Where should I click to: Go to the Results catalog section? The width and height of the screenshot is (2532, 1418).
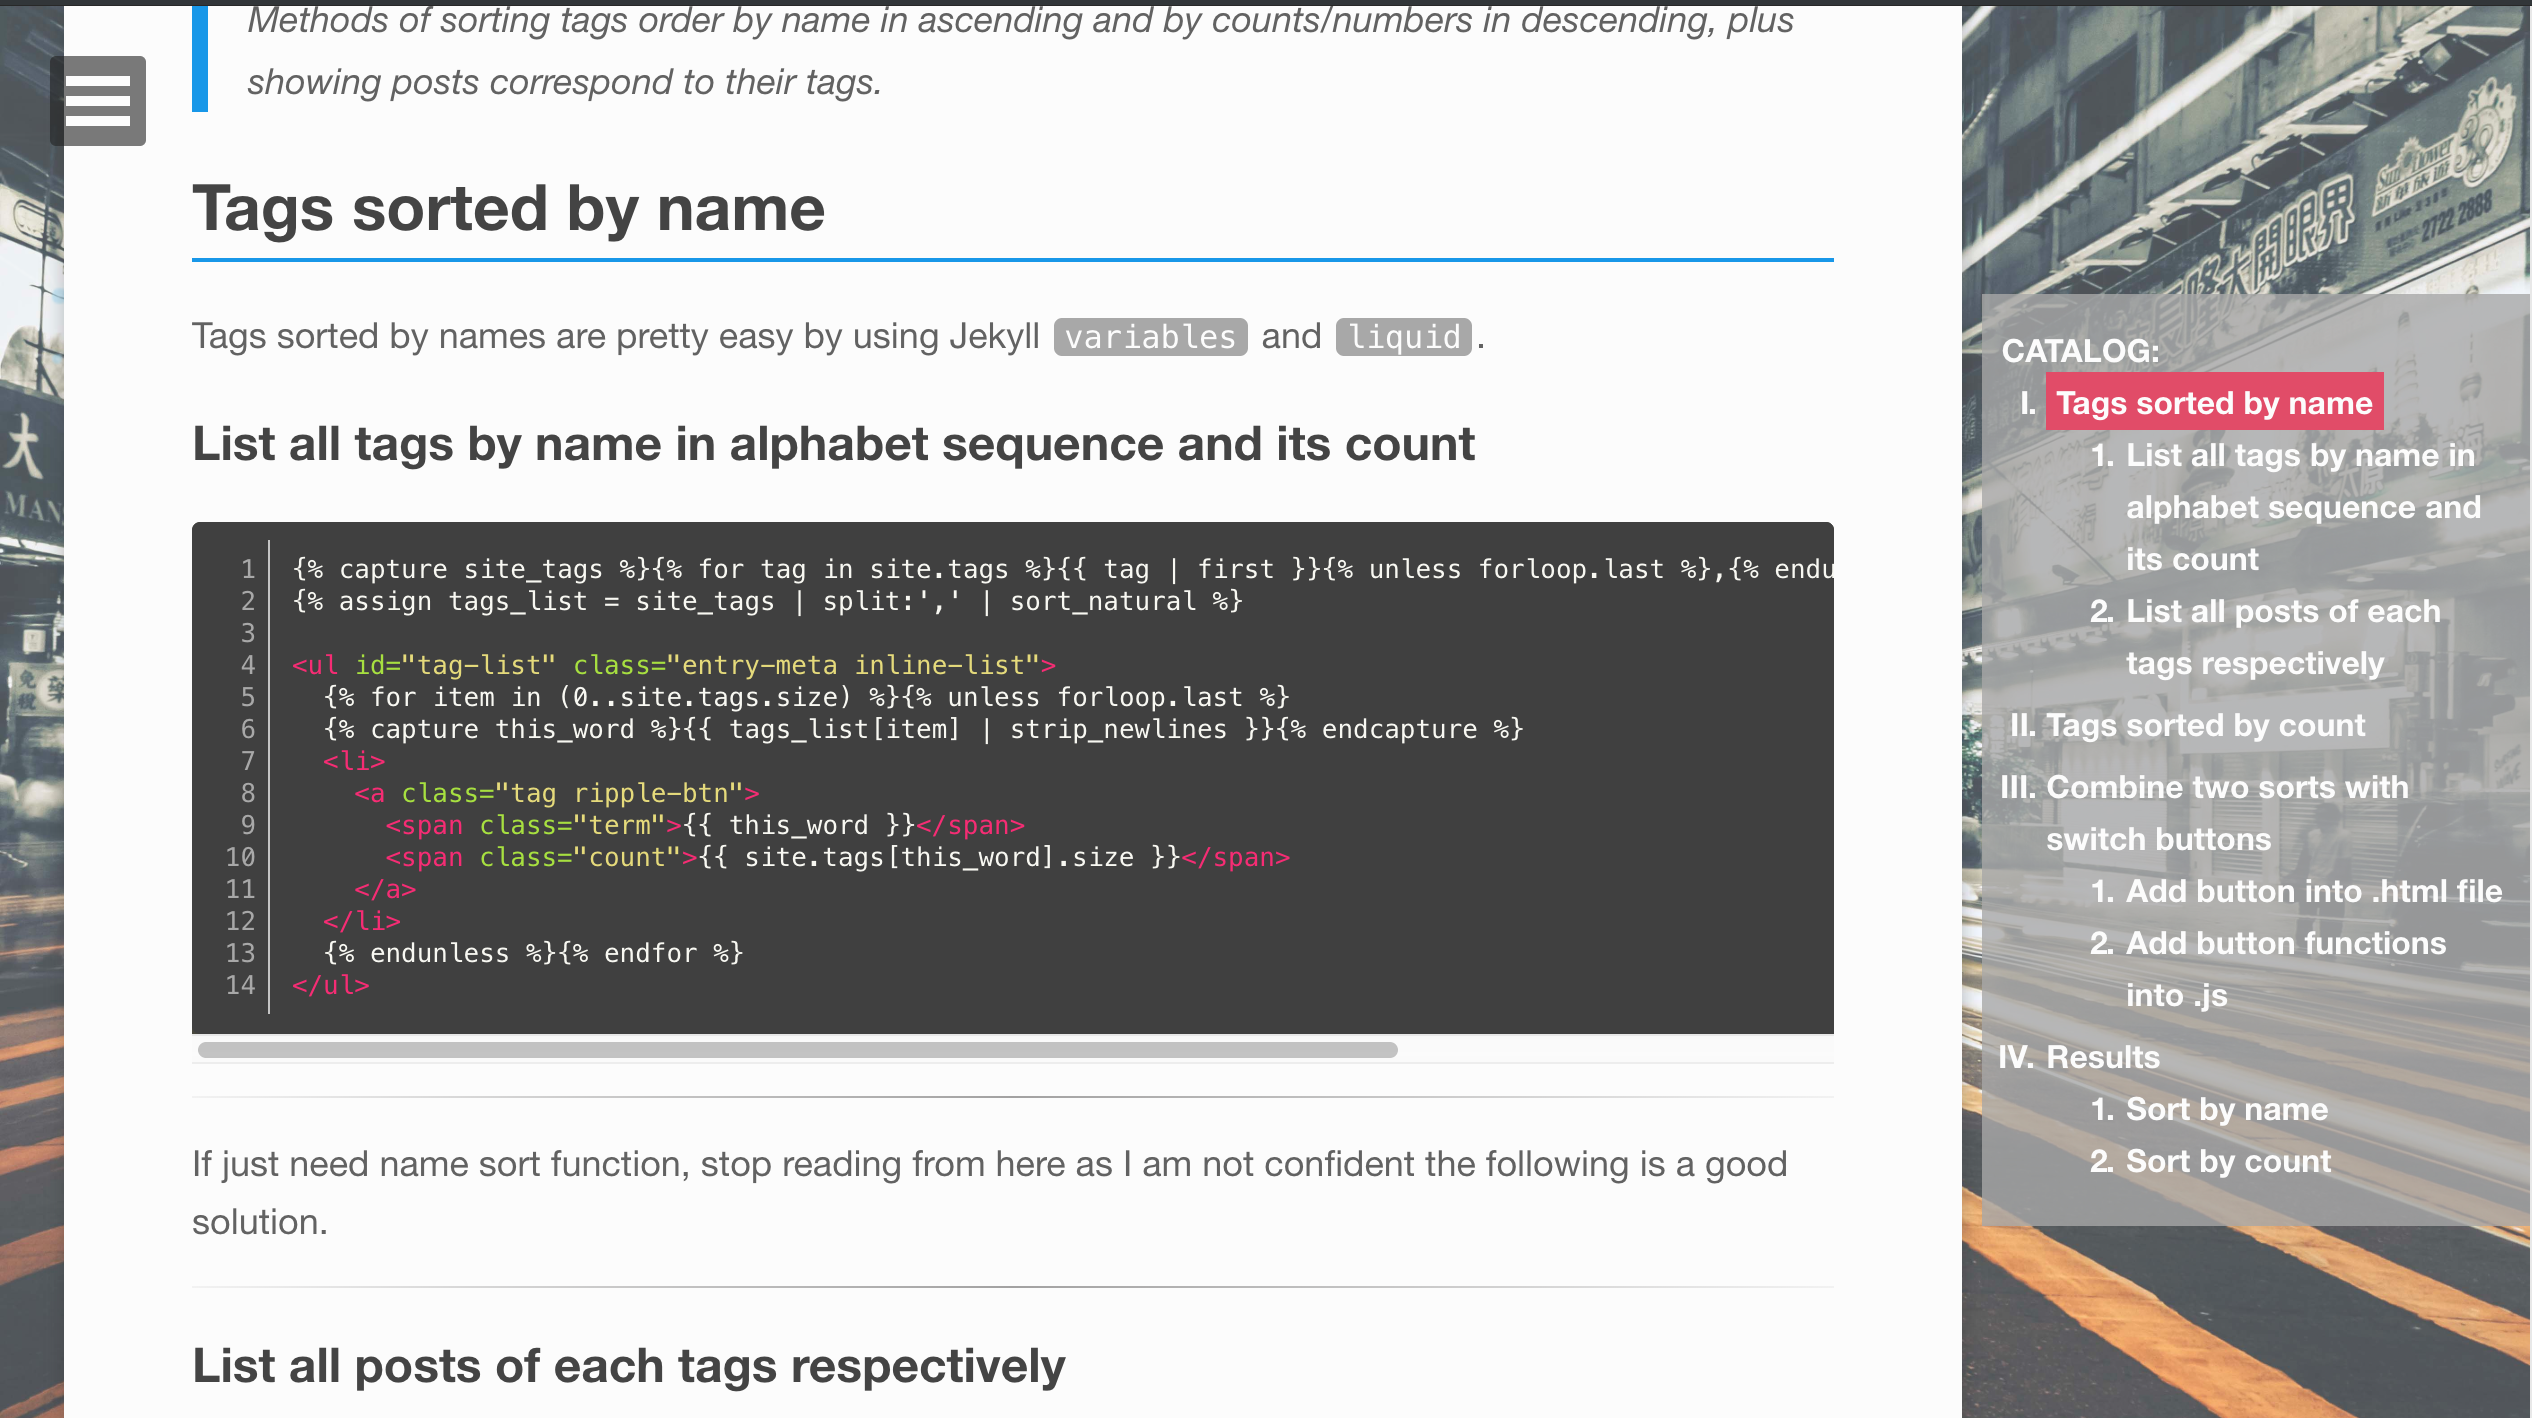[2101, 1057]
